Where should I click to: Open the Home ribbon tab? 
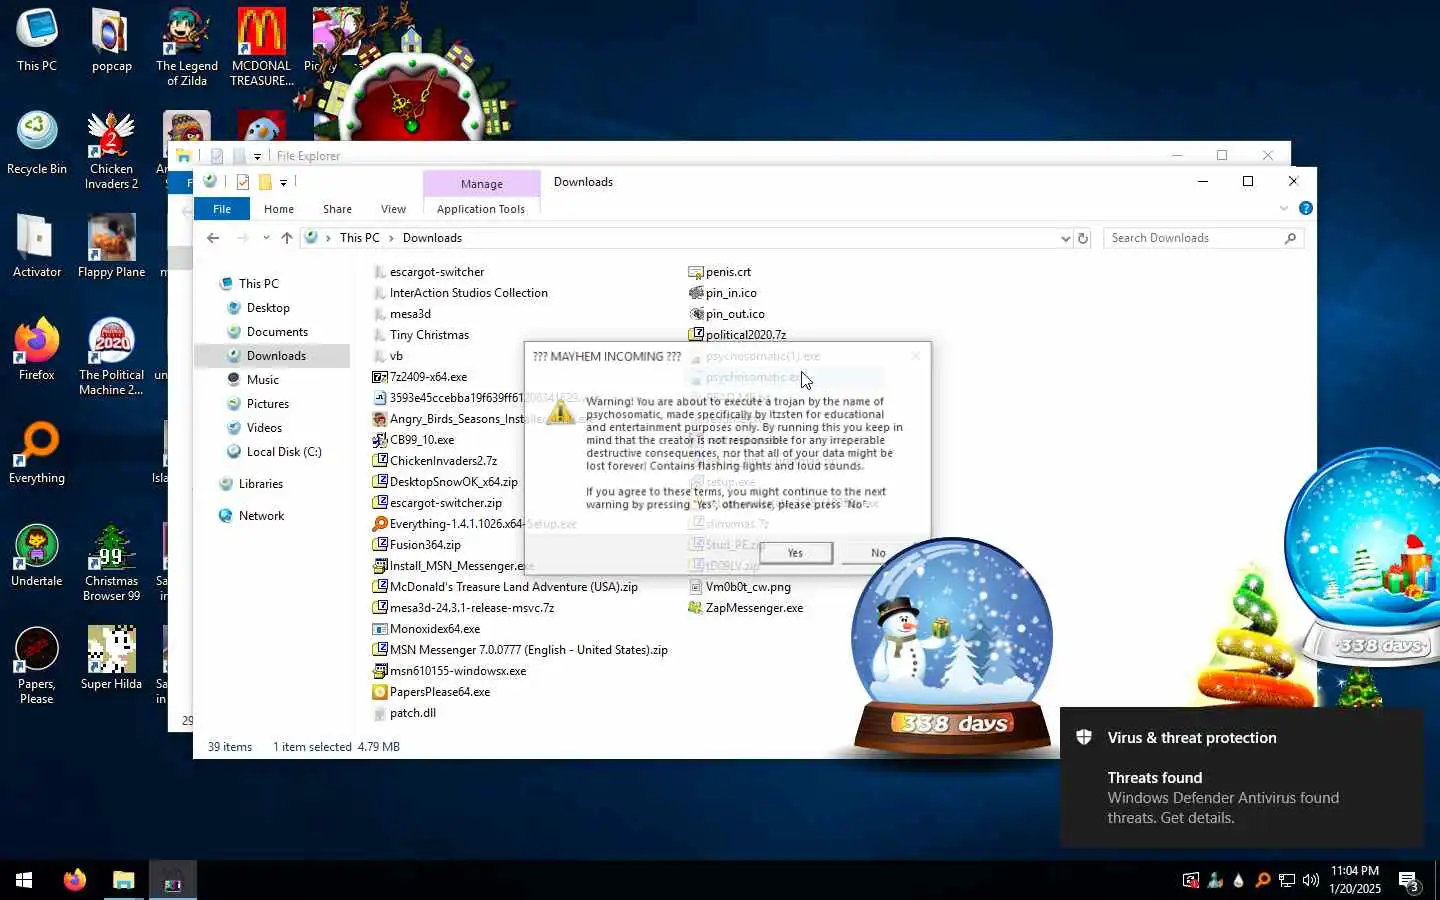[x=279, y=209]
